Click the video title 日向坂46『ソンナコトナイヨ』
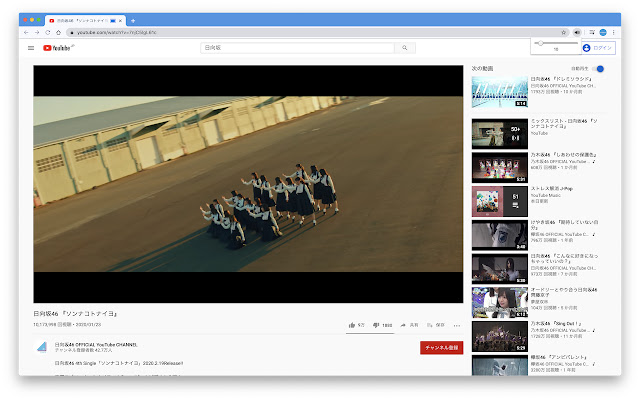The width and height of the screenshot is (640, 400). point(76,314)
